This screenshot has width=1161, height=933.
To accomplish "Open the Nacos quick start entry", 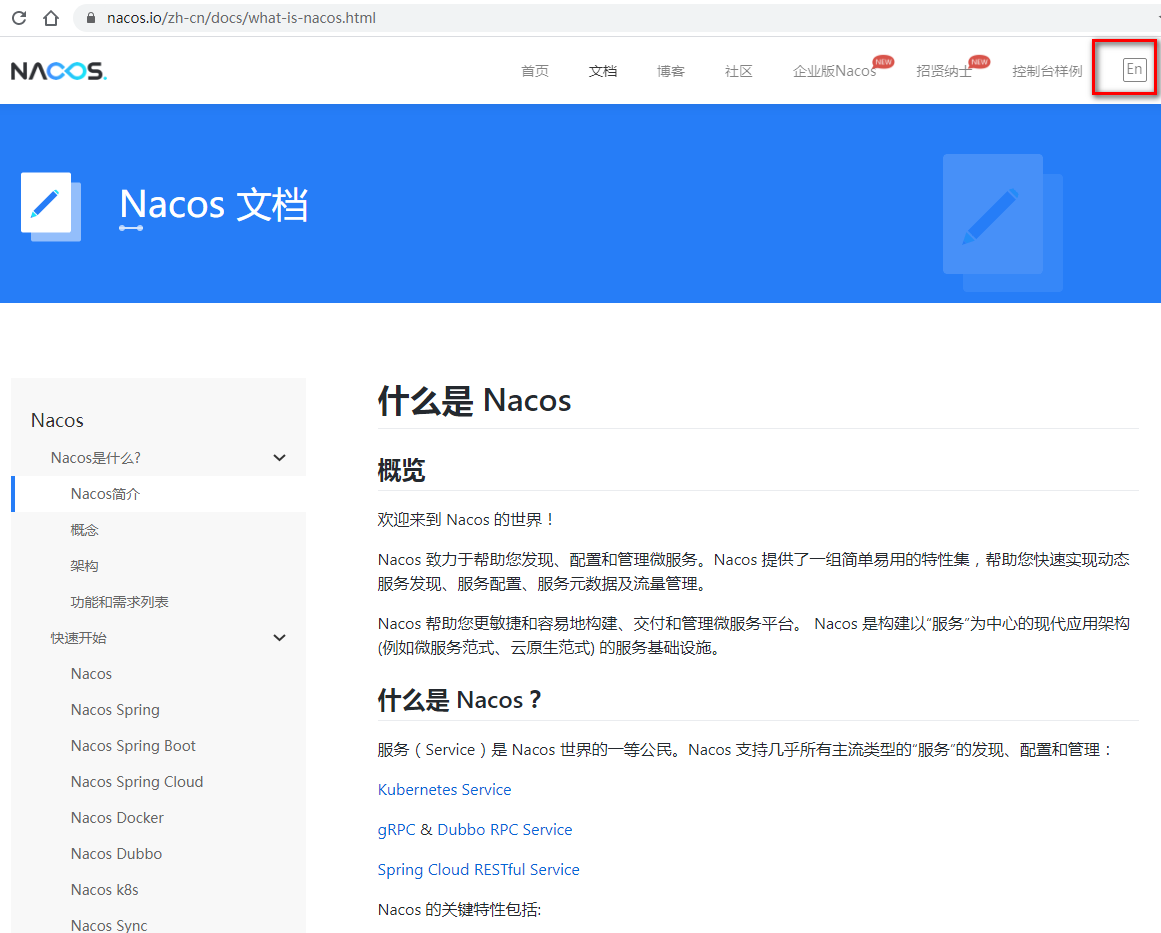I will pyautogui.click(x=91, y=674).
